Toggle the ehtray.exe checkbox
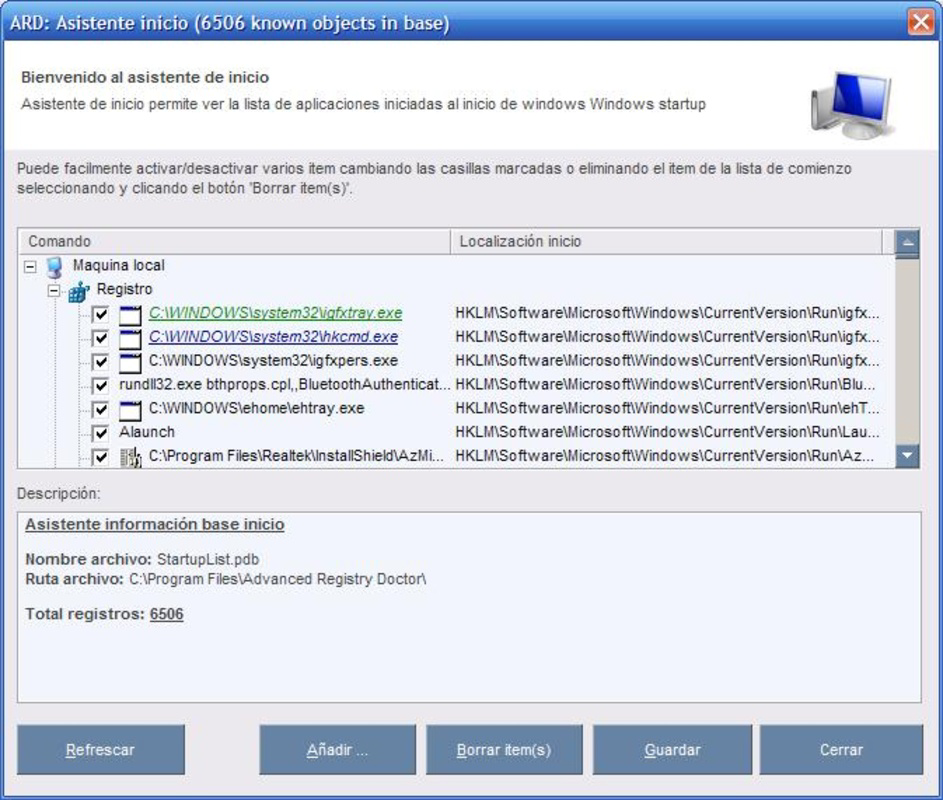Image resolution: width=943 pixels, height=800 pixels. pos(100,410)
